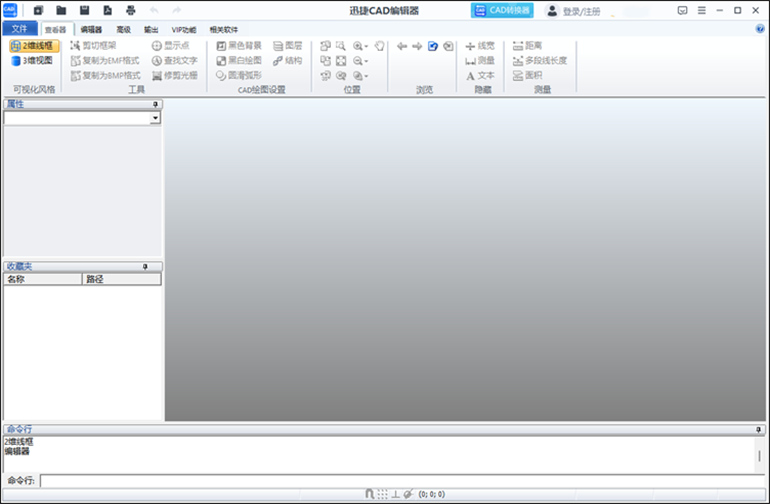The width and height of the screenshot is (770, 504).
Task: Open 查找文字 find text tool
Action: (x=175, y=60)
